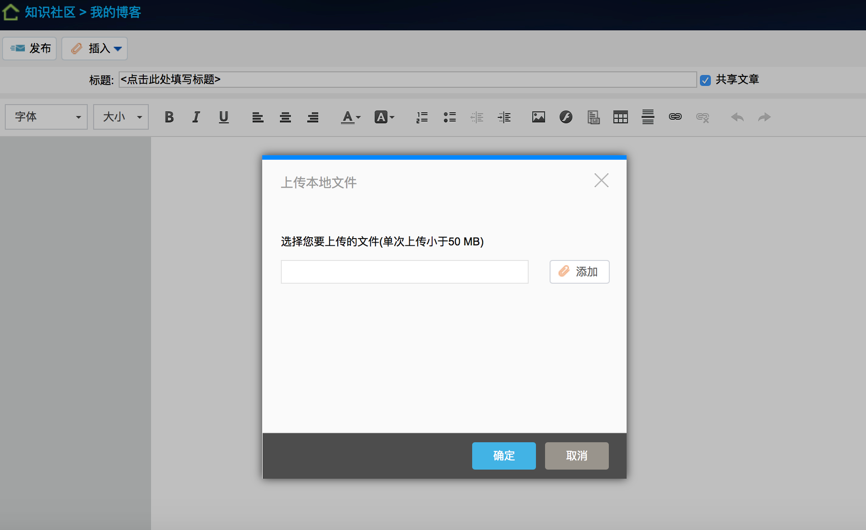Center align the text
Viewport: 866px width, 530px height.
(x=285, y=117)
